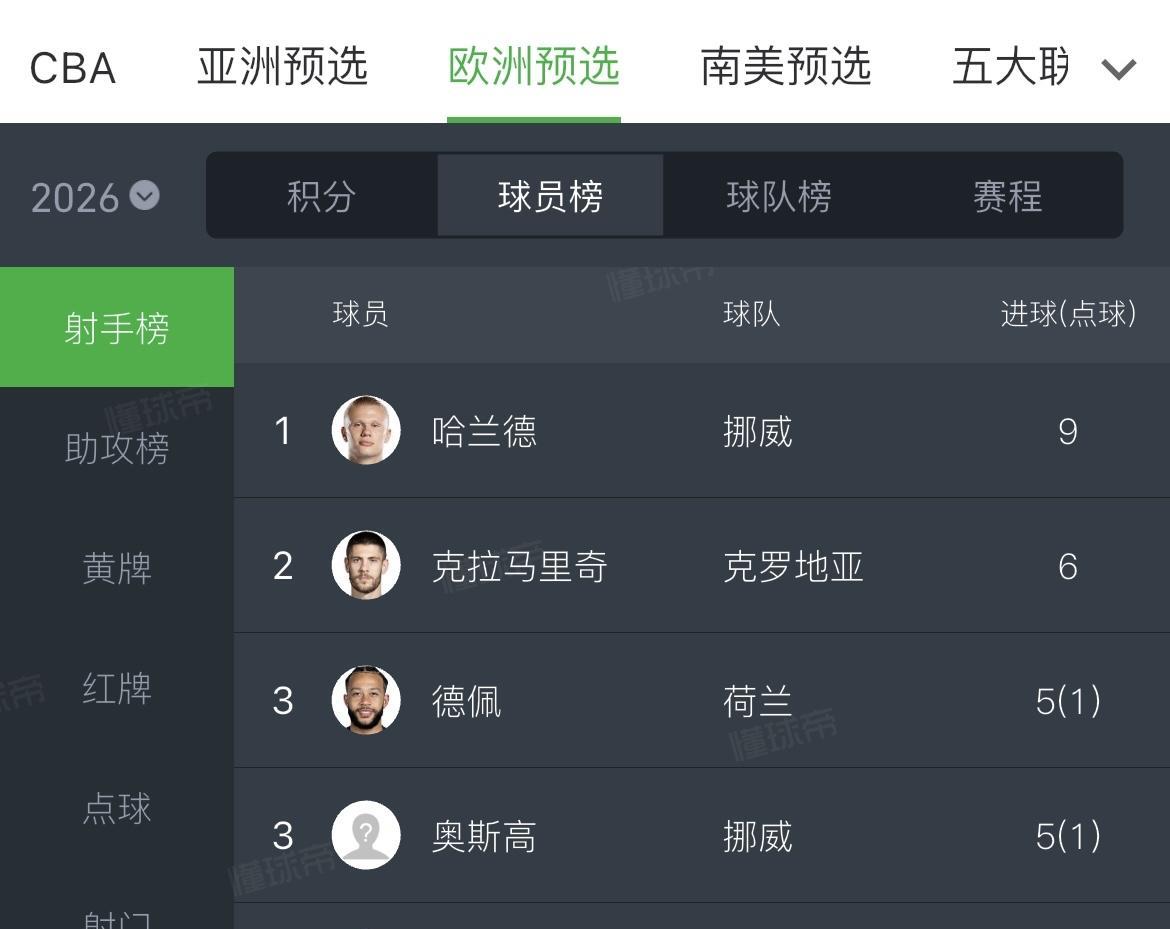Switch to the 亚洲预选 tab
This screenshot has height=929, width=1170.
[283, 67]
